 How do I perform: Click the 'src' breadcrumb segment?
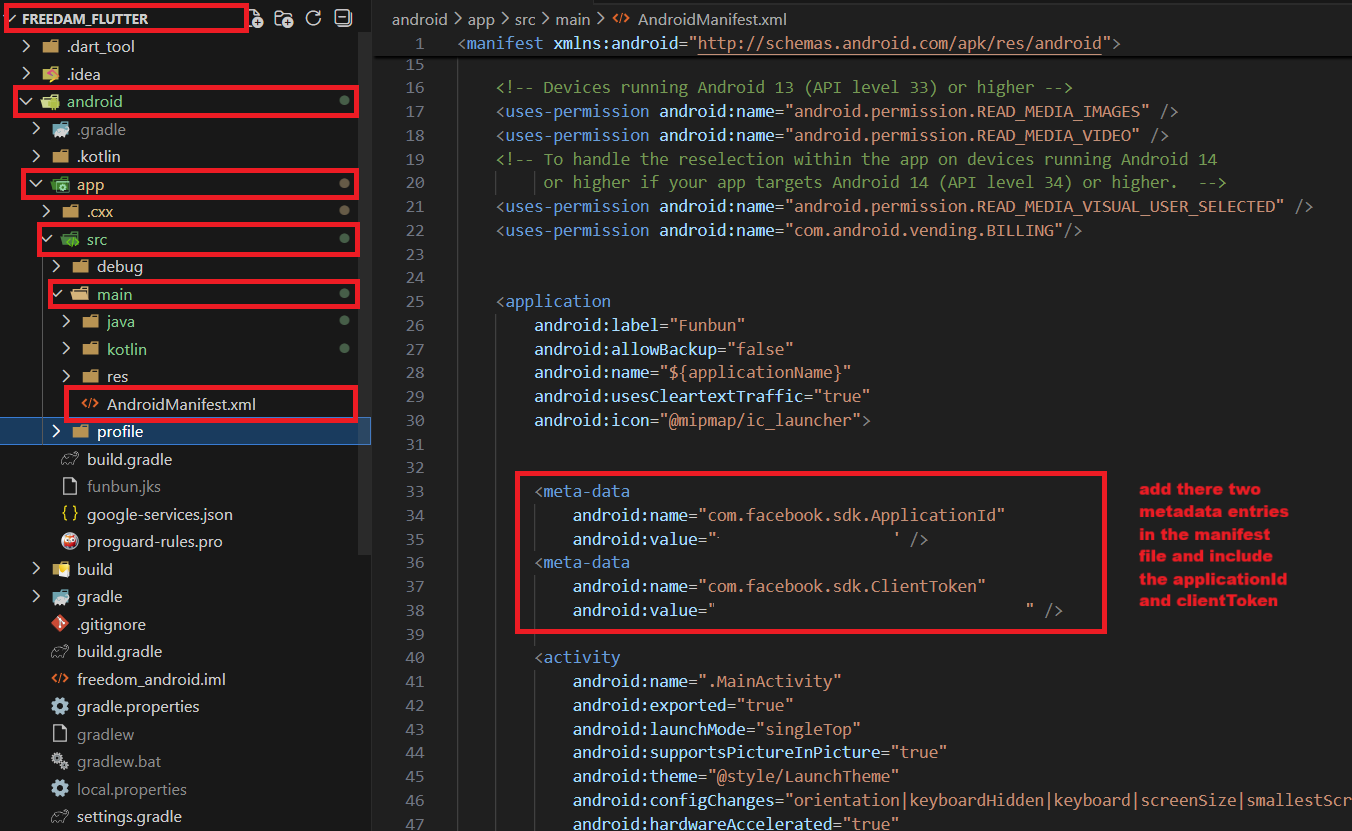pyautogui.click(x=525, y=19)
